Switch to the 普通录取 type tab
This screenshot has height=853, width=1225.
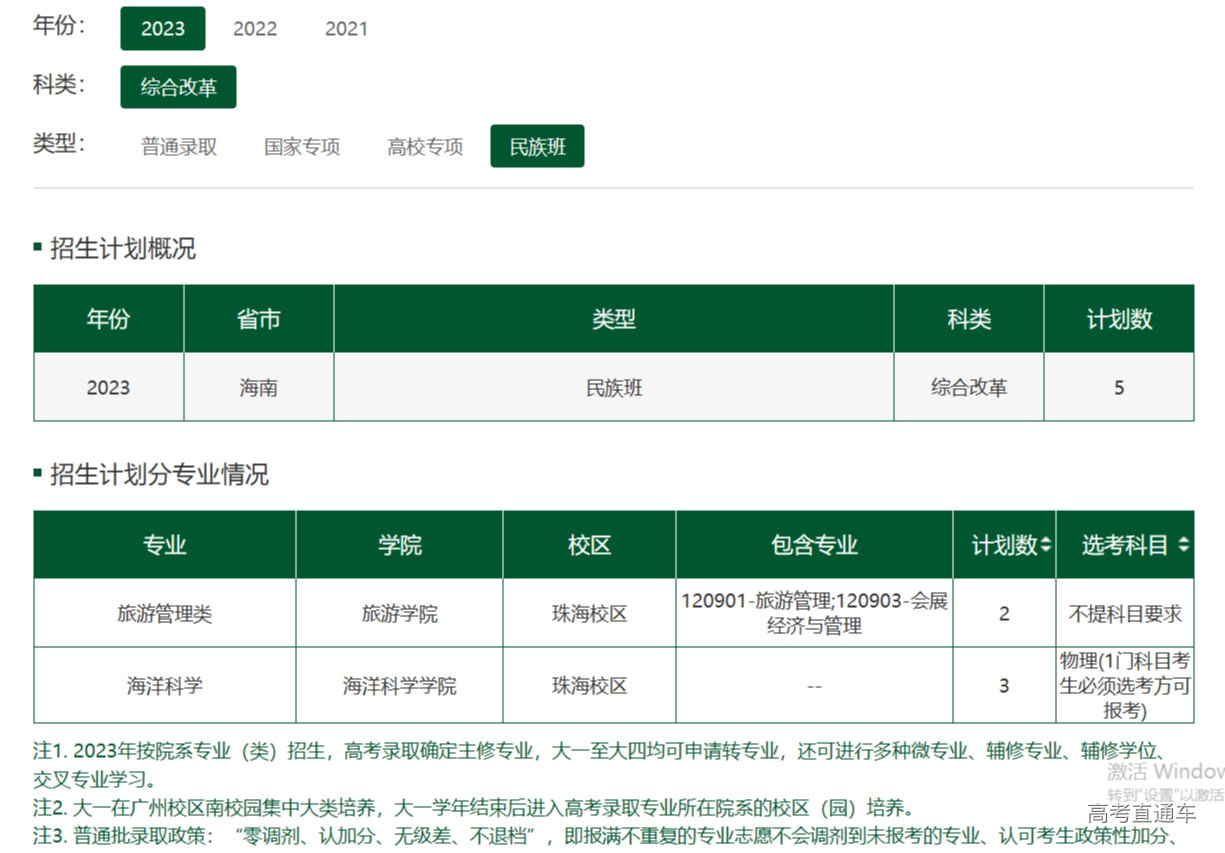(x=179, y=147)
